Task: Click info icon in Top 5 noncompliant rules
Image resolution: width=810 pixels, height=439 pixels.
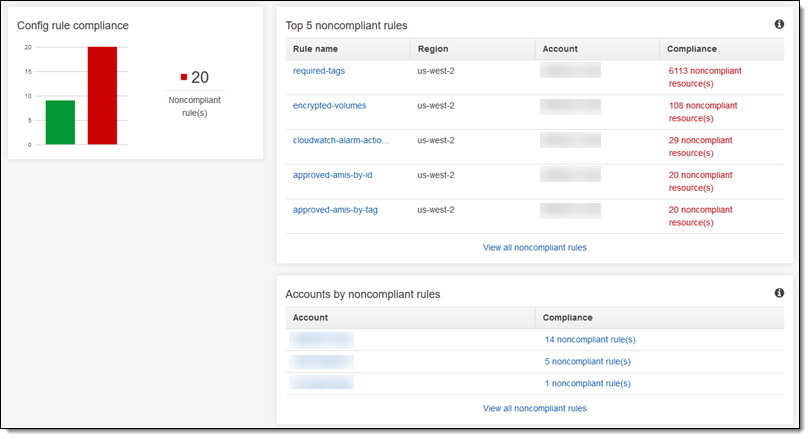Action: (779, 24)
